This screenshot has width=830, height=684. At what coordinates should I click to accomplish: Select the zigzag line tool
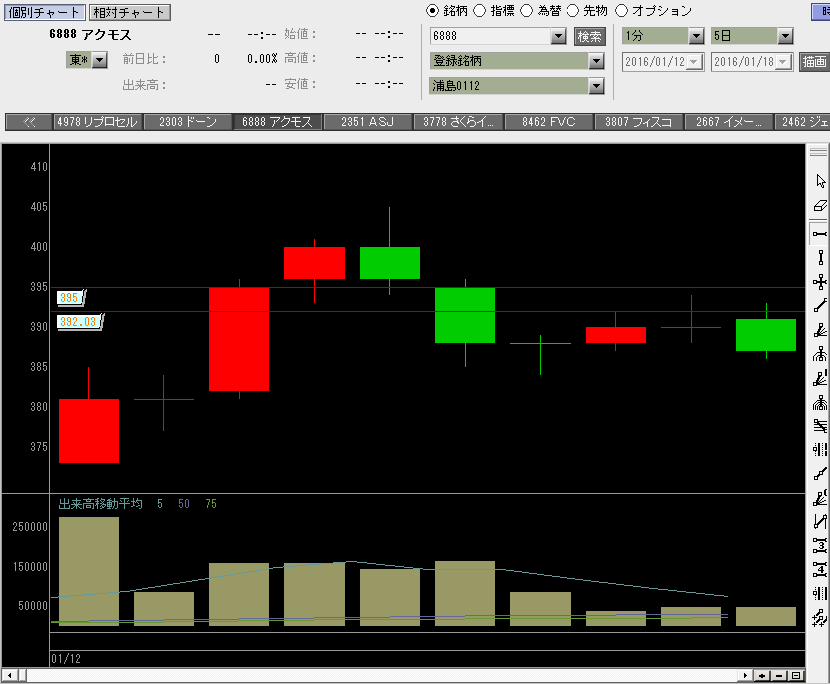click(x=820, y=522)
